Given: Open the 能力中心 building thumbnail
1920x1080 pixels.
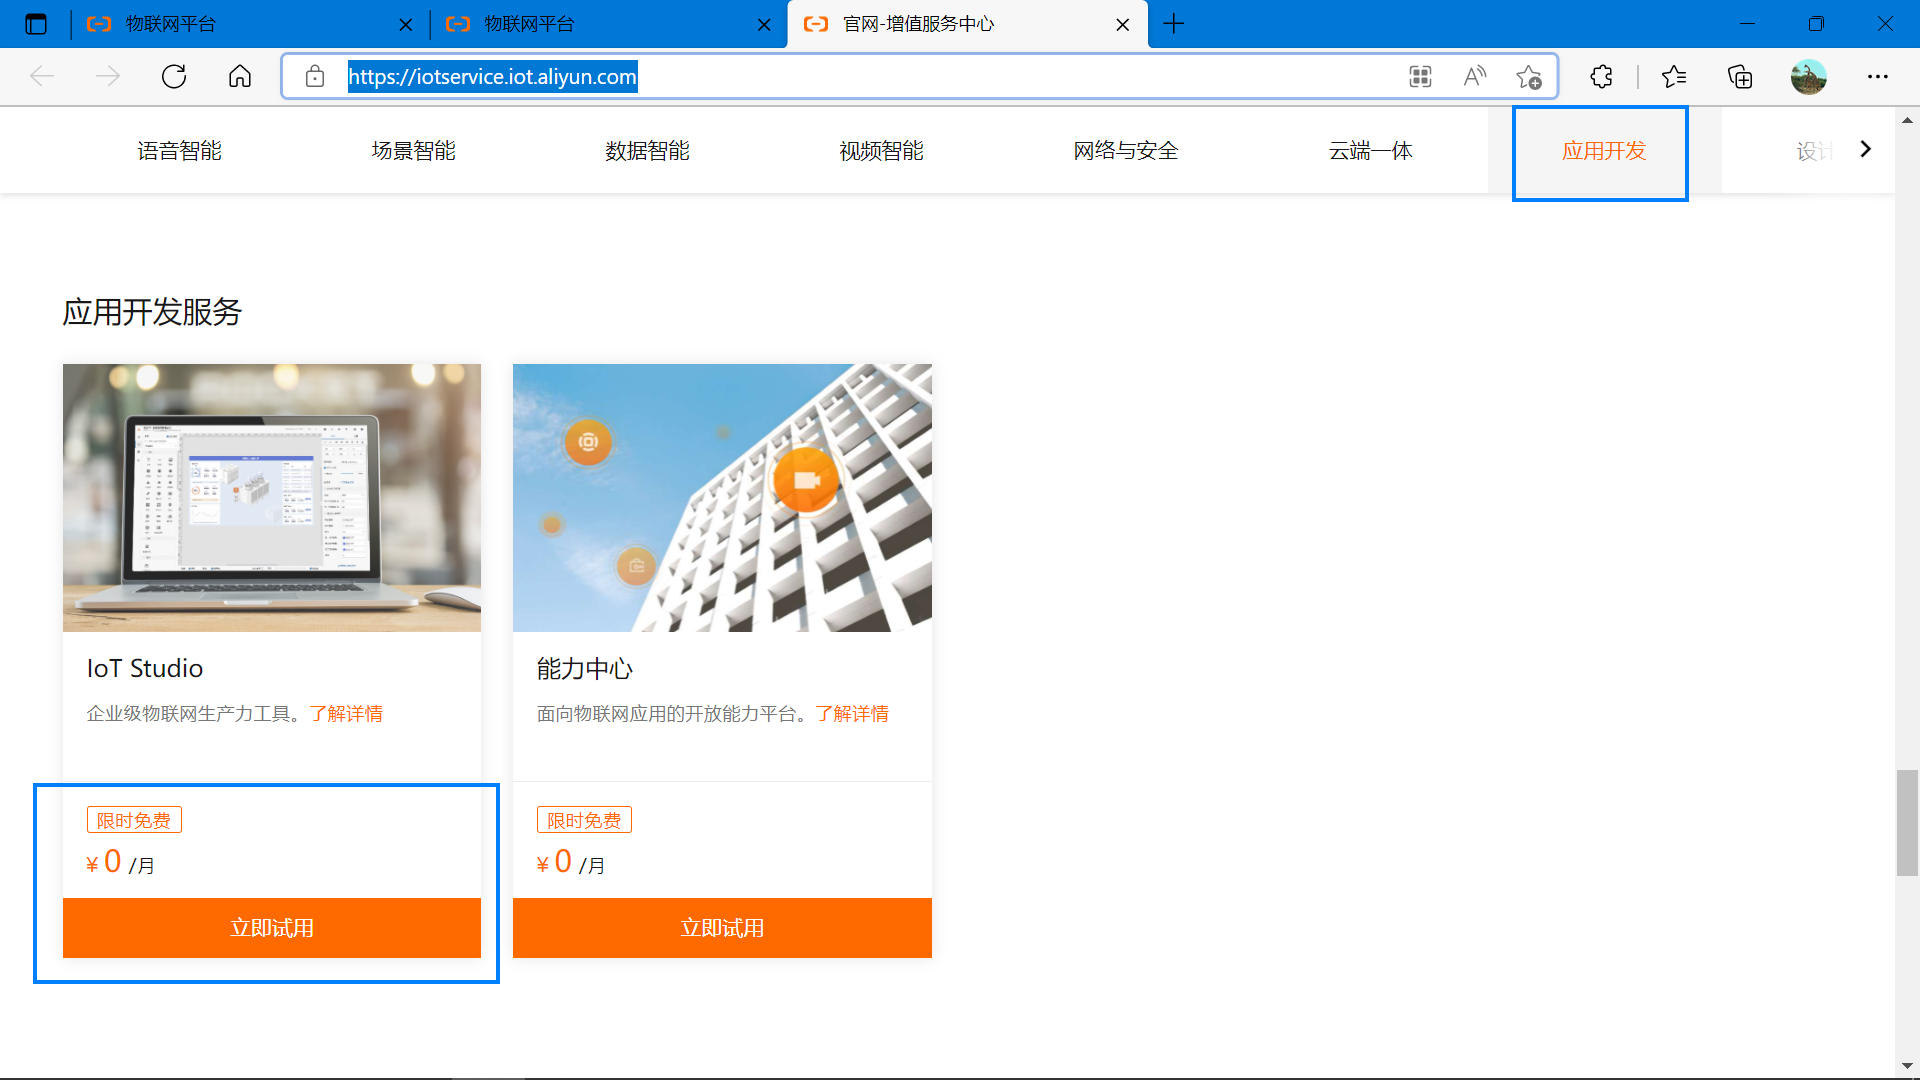Looking at the screenshot, I should [722, 498].
